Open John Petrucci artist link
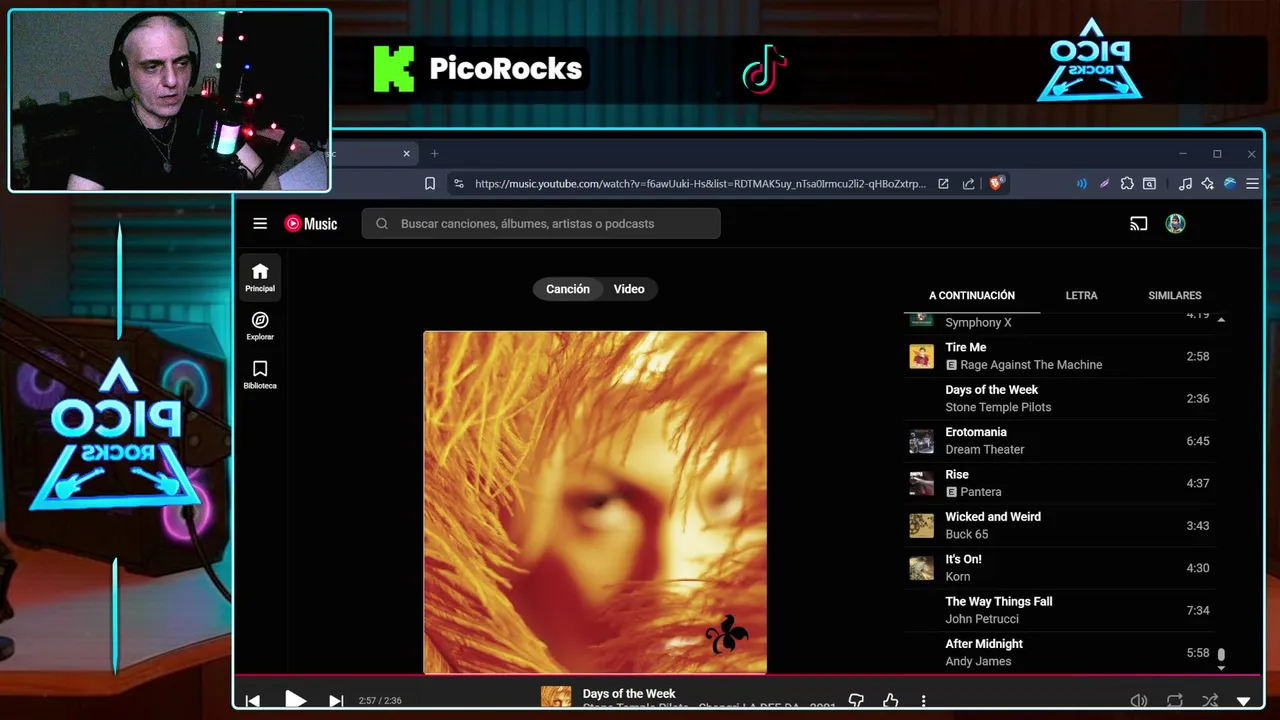The image size is (1280, 720). tap(982, 619)
